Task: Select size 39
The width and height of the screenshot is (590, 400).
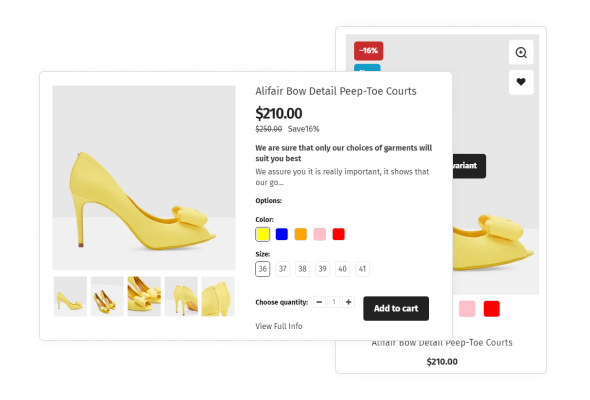Action: [x=322, y=269]
